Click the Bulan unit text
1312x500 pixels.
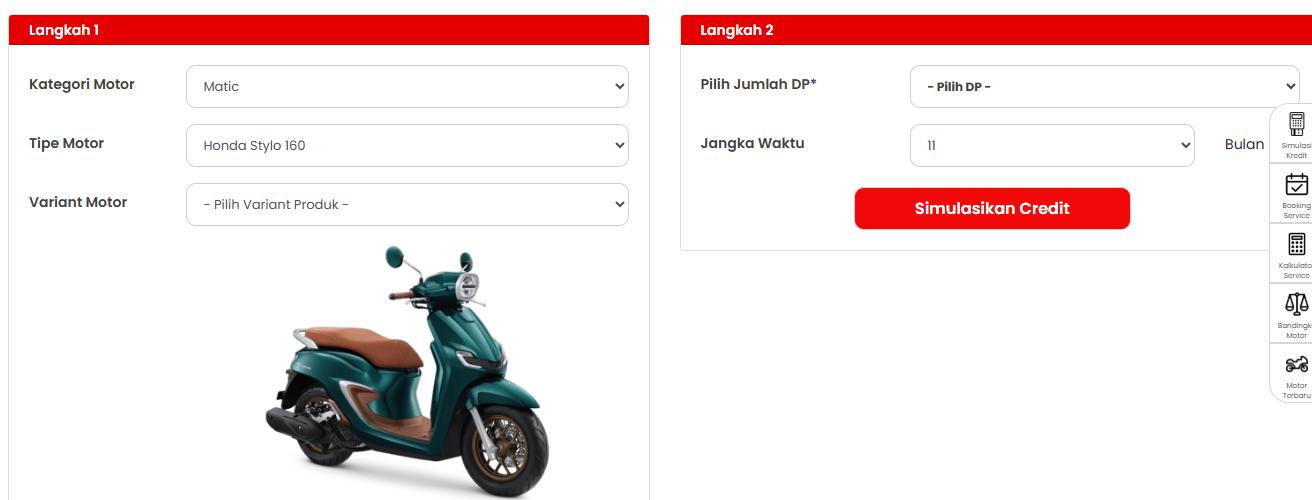1244,144
